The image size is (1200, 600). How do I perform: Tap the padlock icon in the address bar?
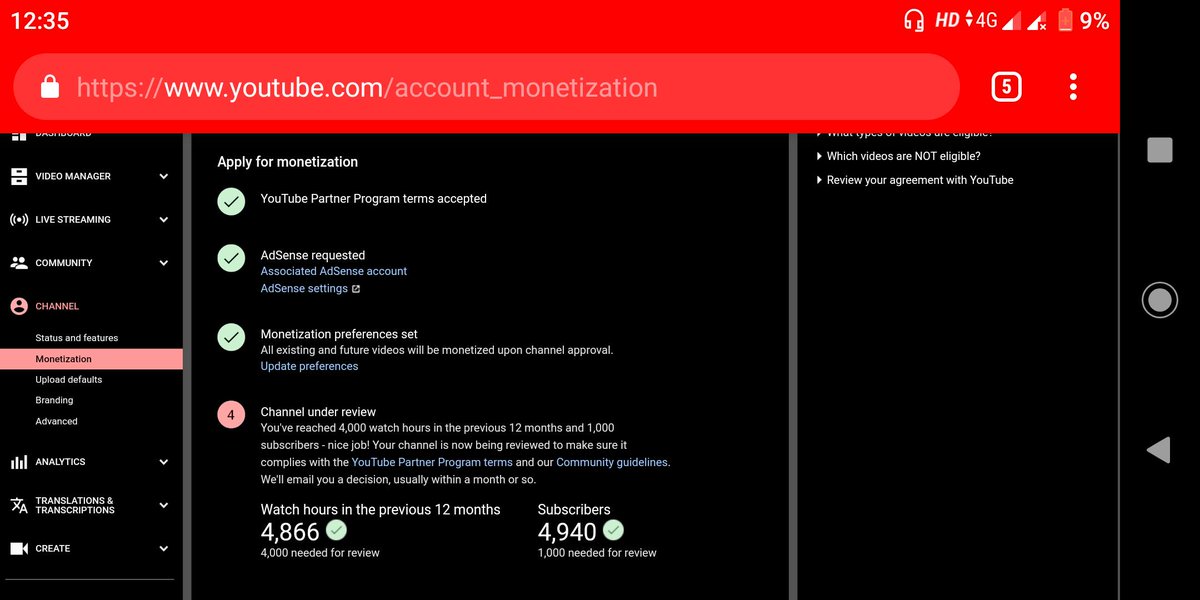[49, 88]
